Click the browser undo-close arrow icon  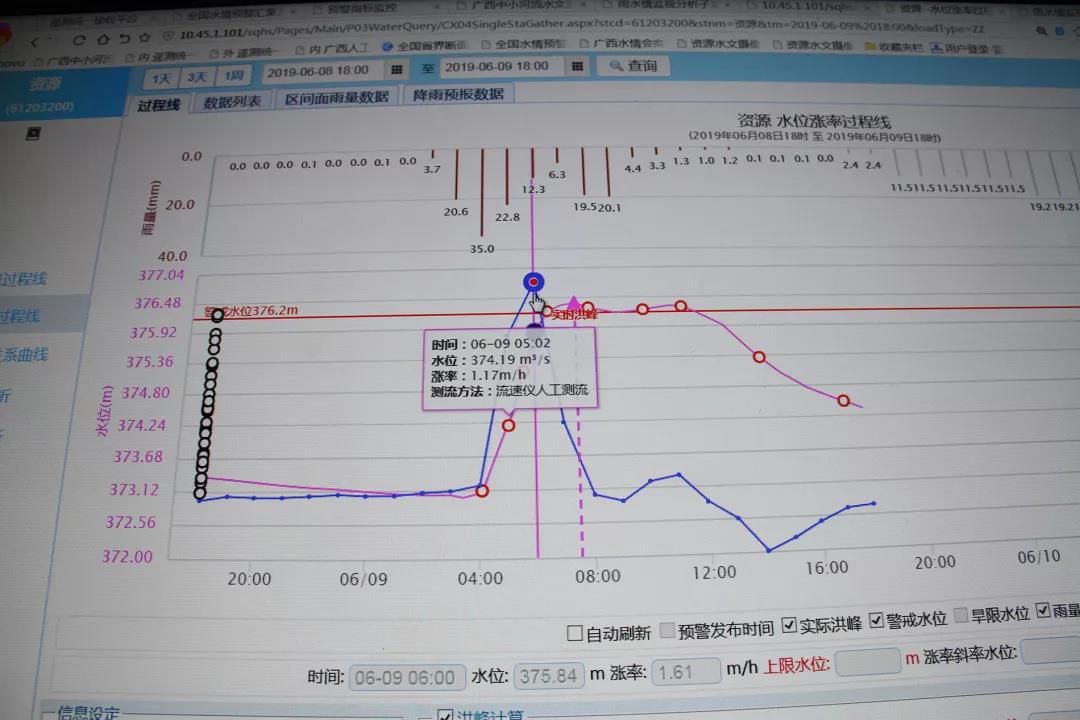pyautogui.click(x=125, y=39)
